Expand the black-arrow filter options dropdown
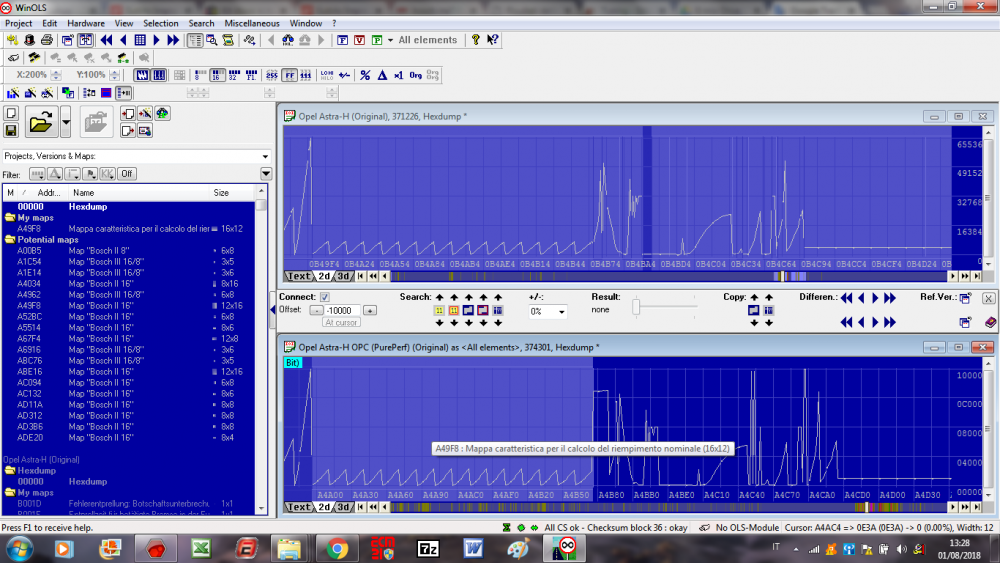1000x563 pixels. [x=266, y=173]
